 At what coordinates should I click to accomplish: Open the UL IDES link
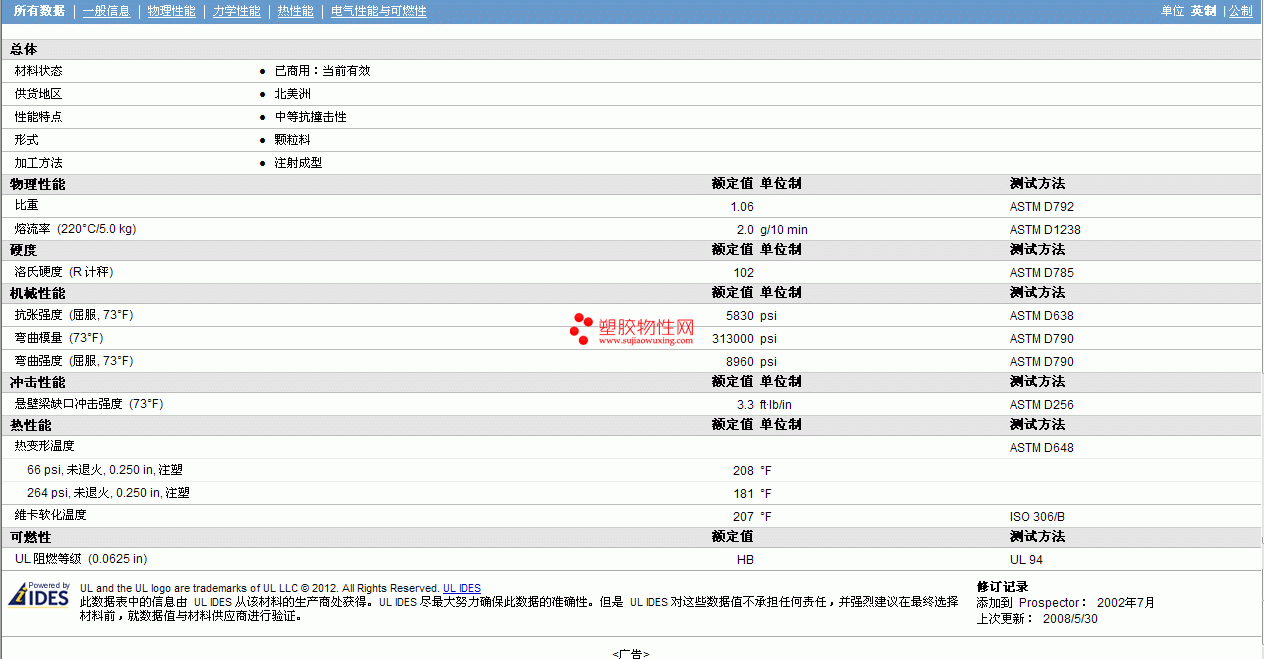pyautogui.click(x=462, y=588)
